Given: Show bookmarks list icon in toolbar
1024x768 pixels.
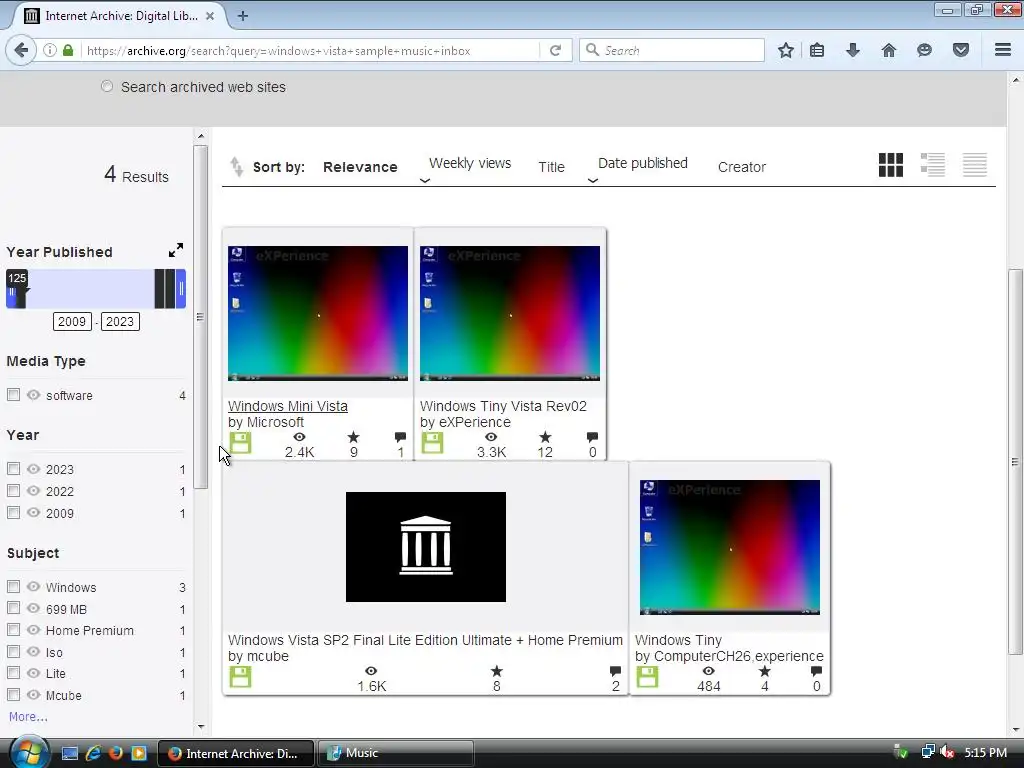Looking at the screenshot, I should [x=817, y=50].
